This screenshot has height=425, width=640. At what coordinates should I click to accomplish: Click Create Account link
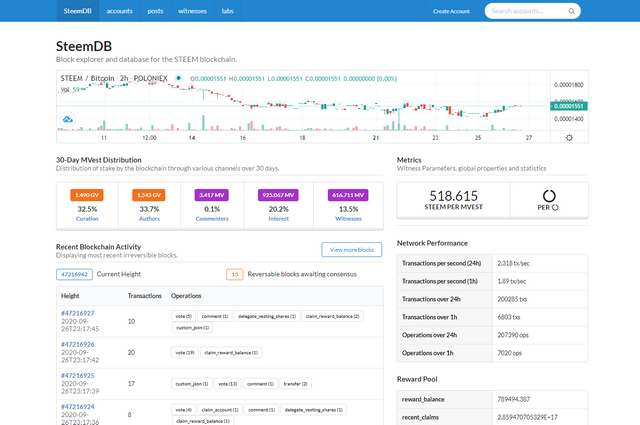[x=451, y=11]
